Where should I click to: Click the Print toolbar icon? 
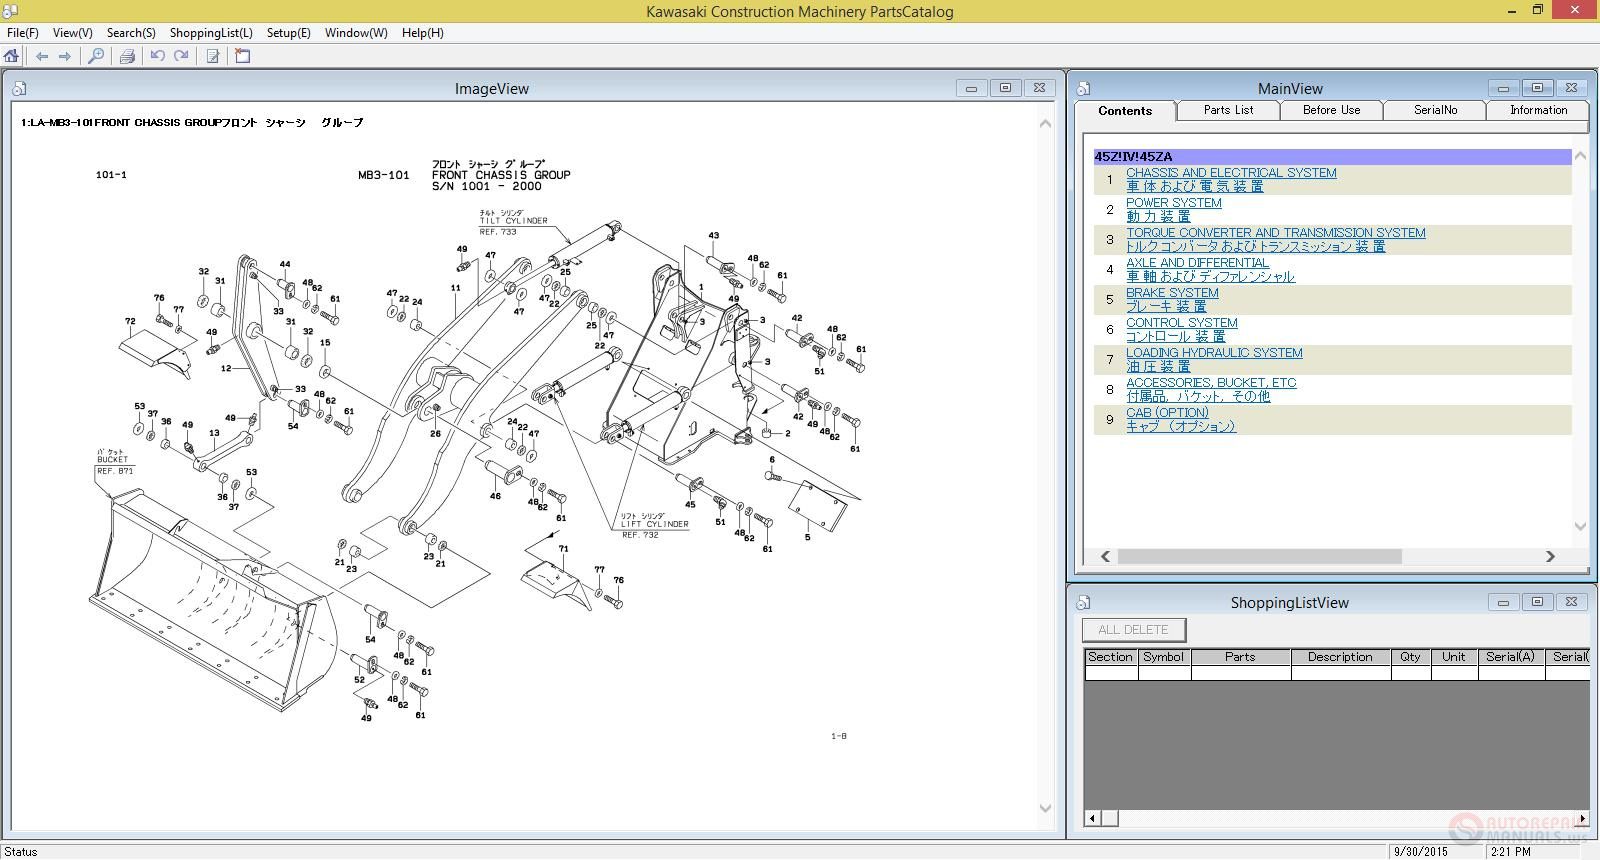point(127,56)
